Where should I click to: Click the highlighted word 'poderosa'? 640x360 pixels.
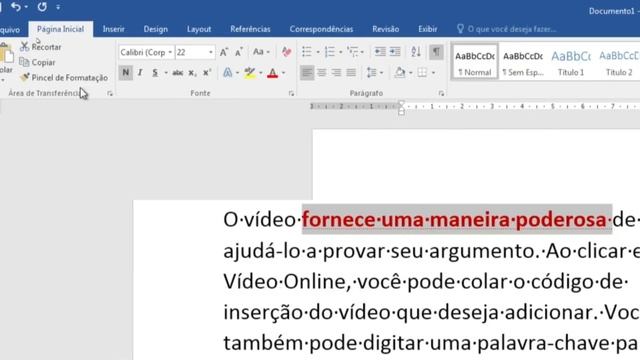[x=561, y=220]
